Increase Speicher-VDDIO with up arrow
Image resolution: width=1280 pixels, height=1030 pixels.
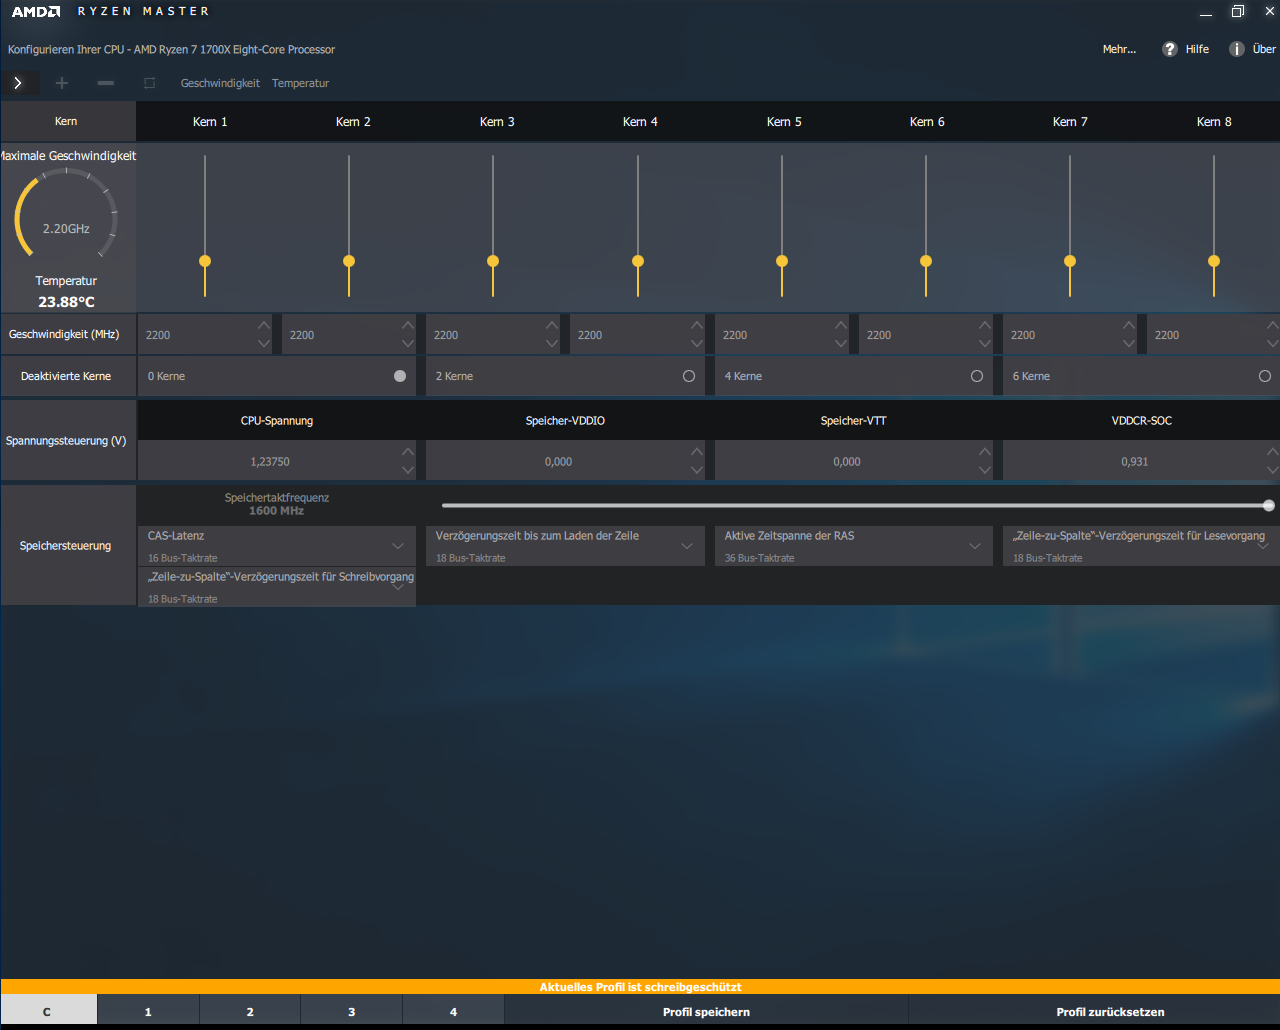(x=697, y=452)
